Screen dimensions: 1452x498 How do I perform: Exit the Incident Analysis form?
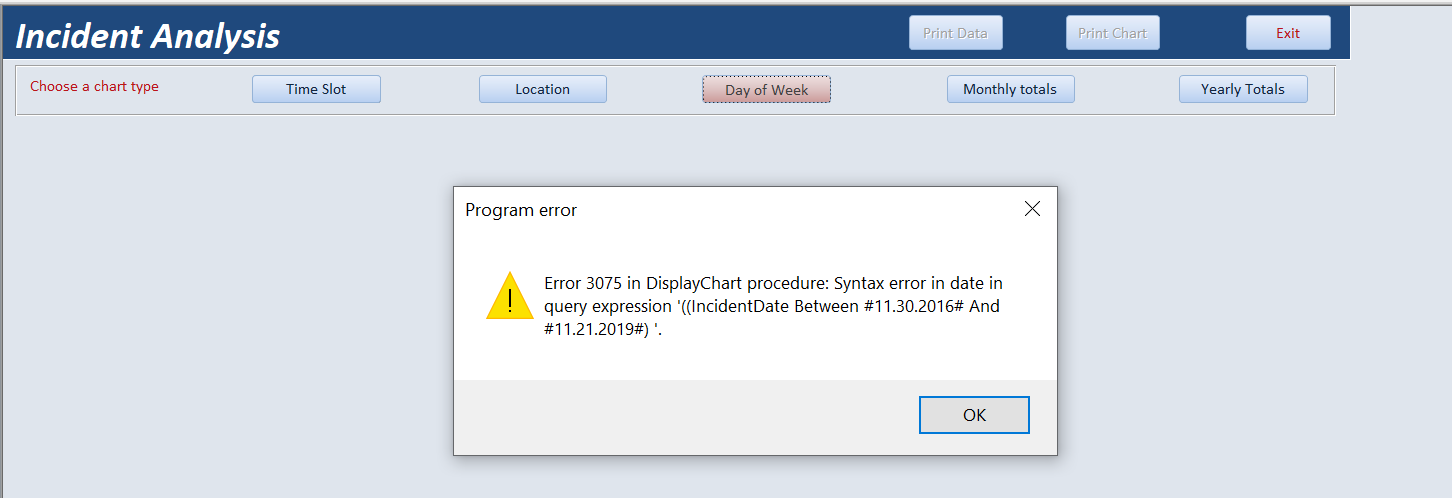click(1288, 33)
